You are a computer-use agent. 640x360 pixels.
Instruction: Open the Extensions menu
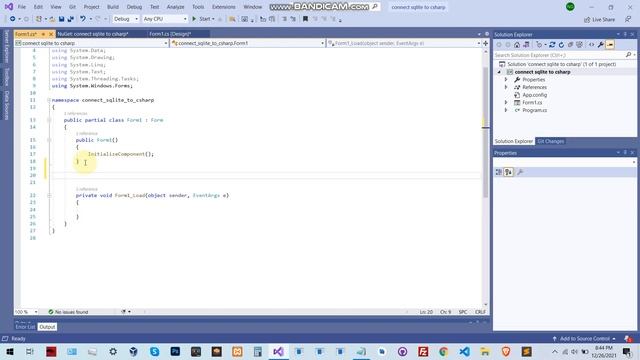(x=224, y=7)
